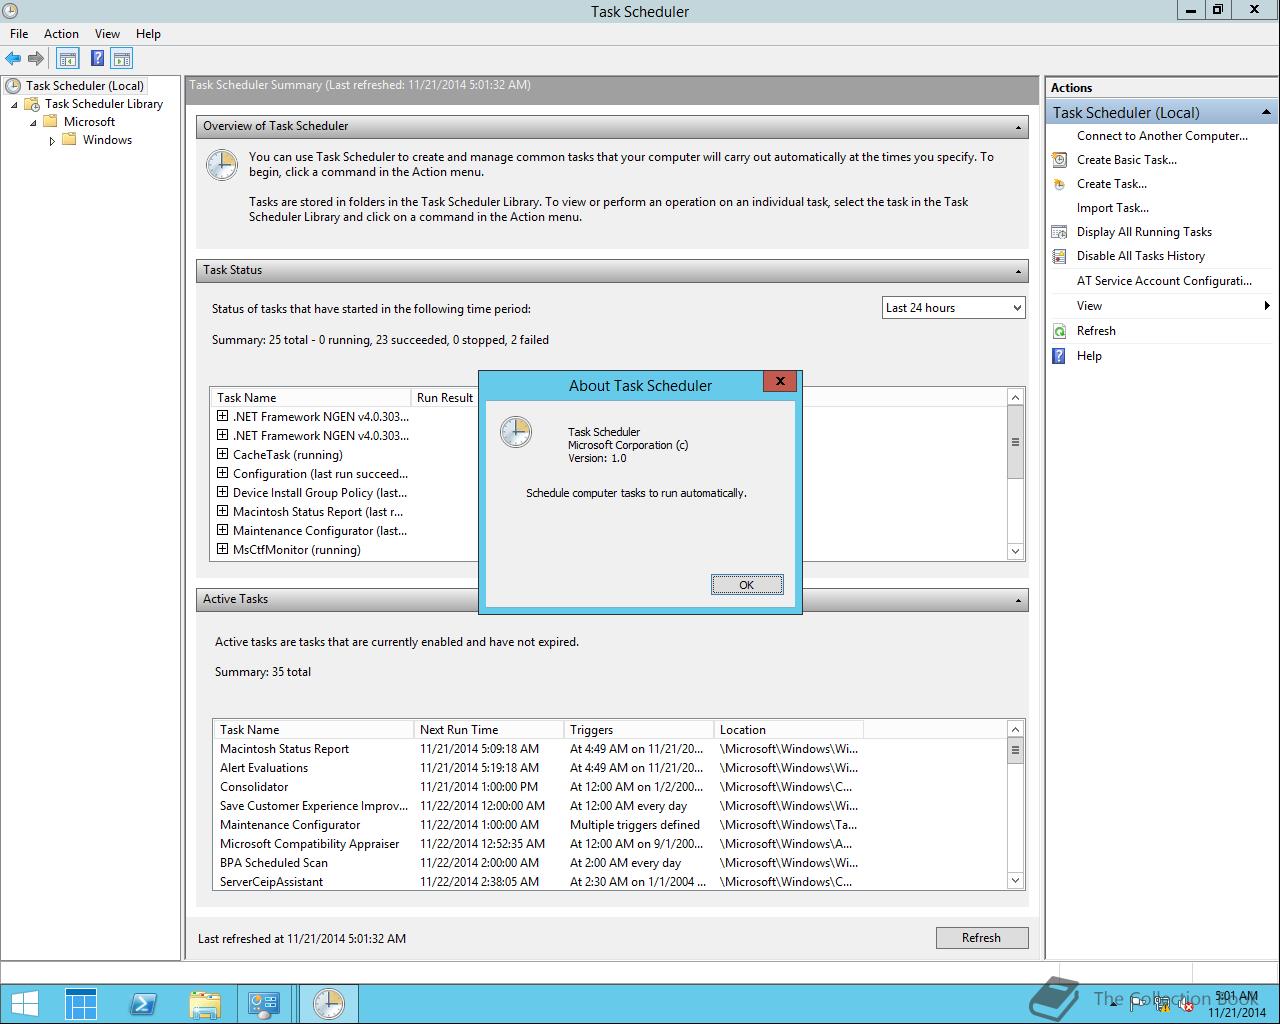Collapse the Microsoft folder in the tree
The width and height of the screenshot is (1280, 1024).
tap(33, 123)
